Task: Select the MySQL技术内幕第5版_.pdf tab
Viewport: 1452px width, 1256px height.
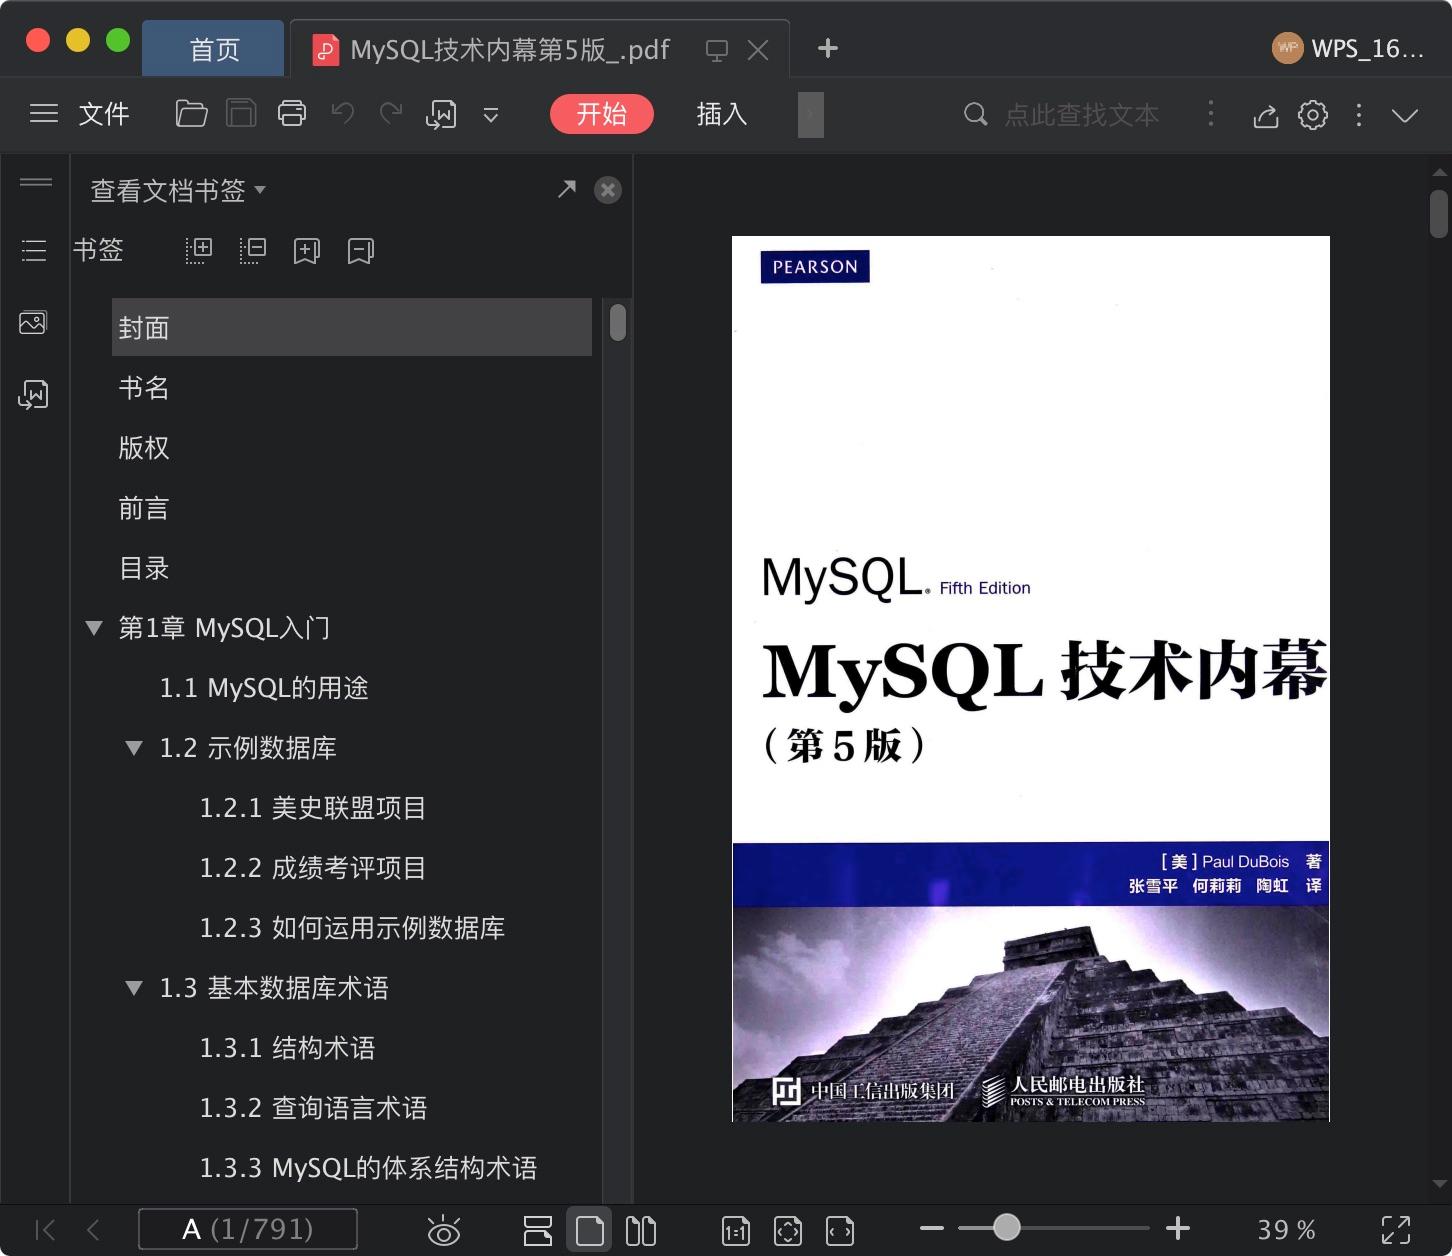Action: [x=510, y=50]
